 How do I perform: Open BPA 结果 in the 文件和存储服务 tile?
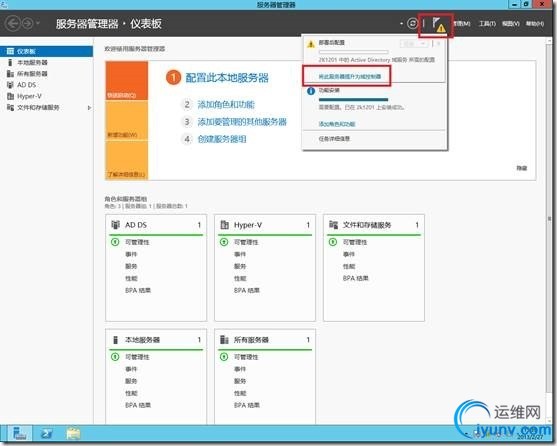coord(356,278)
